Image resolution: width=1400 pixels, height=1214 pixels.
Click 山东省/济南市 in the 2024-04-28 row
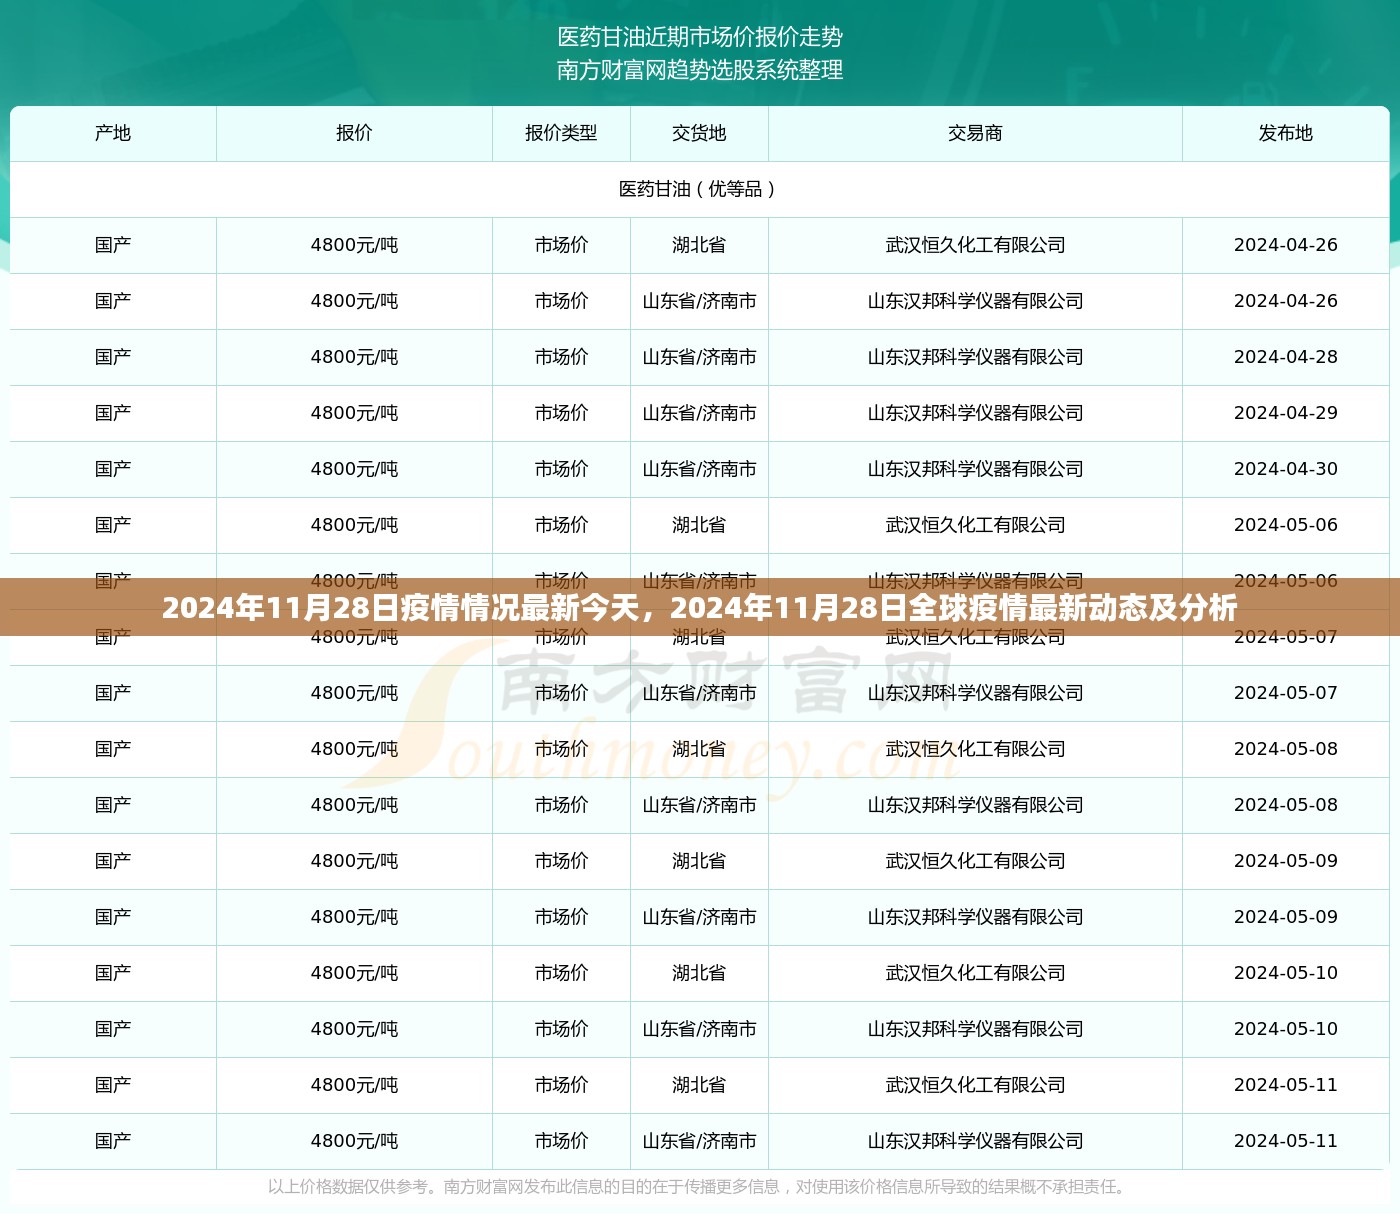(x=699, y=357)
